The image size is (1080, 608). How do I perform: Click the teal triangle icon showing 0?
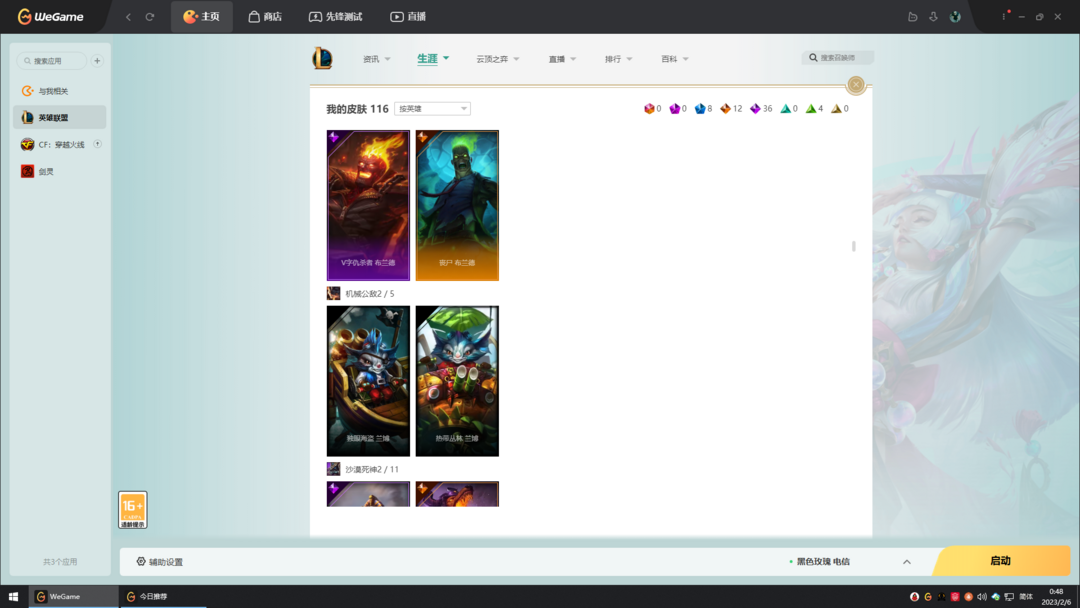pos(785,109)
